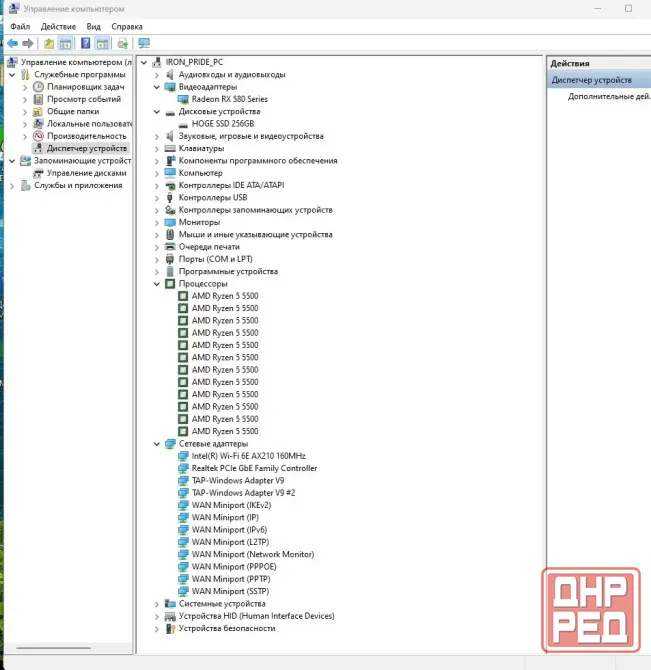The image size is (651, 670).
Task: Click the Local Users icon
Action: [x=38, y=124]
